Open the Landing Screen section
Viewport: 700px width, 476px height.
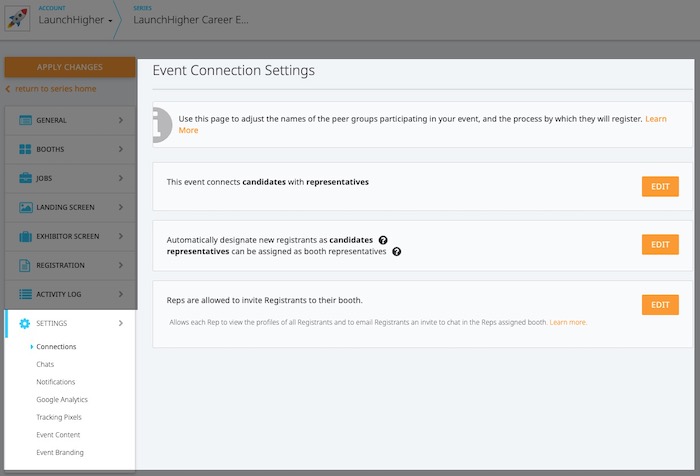click(70, 207)
